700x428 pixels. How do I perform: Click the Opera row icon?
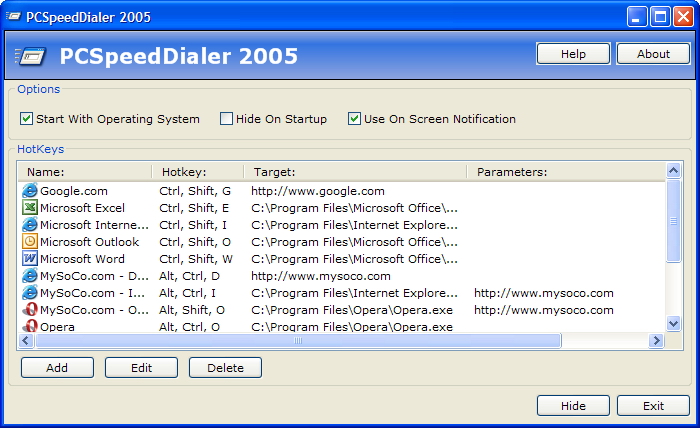point(29,326)
